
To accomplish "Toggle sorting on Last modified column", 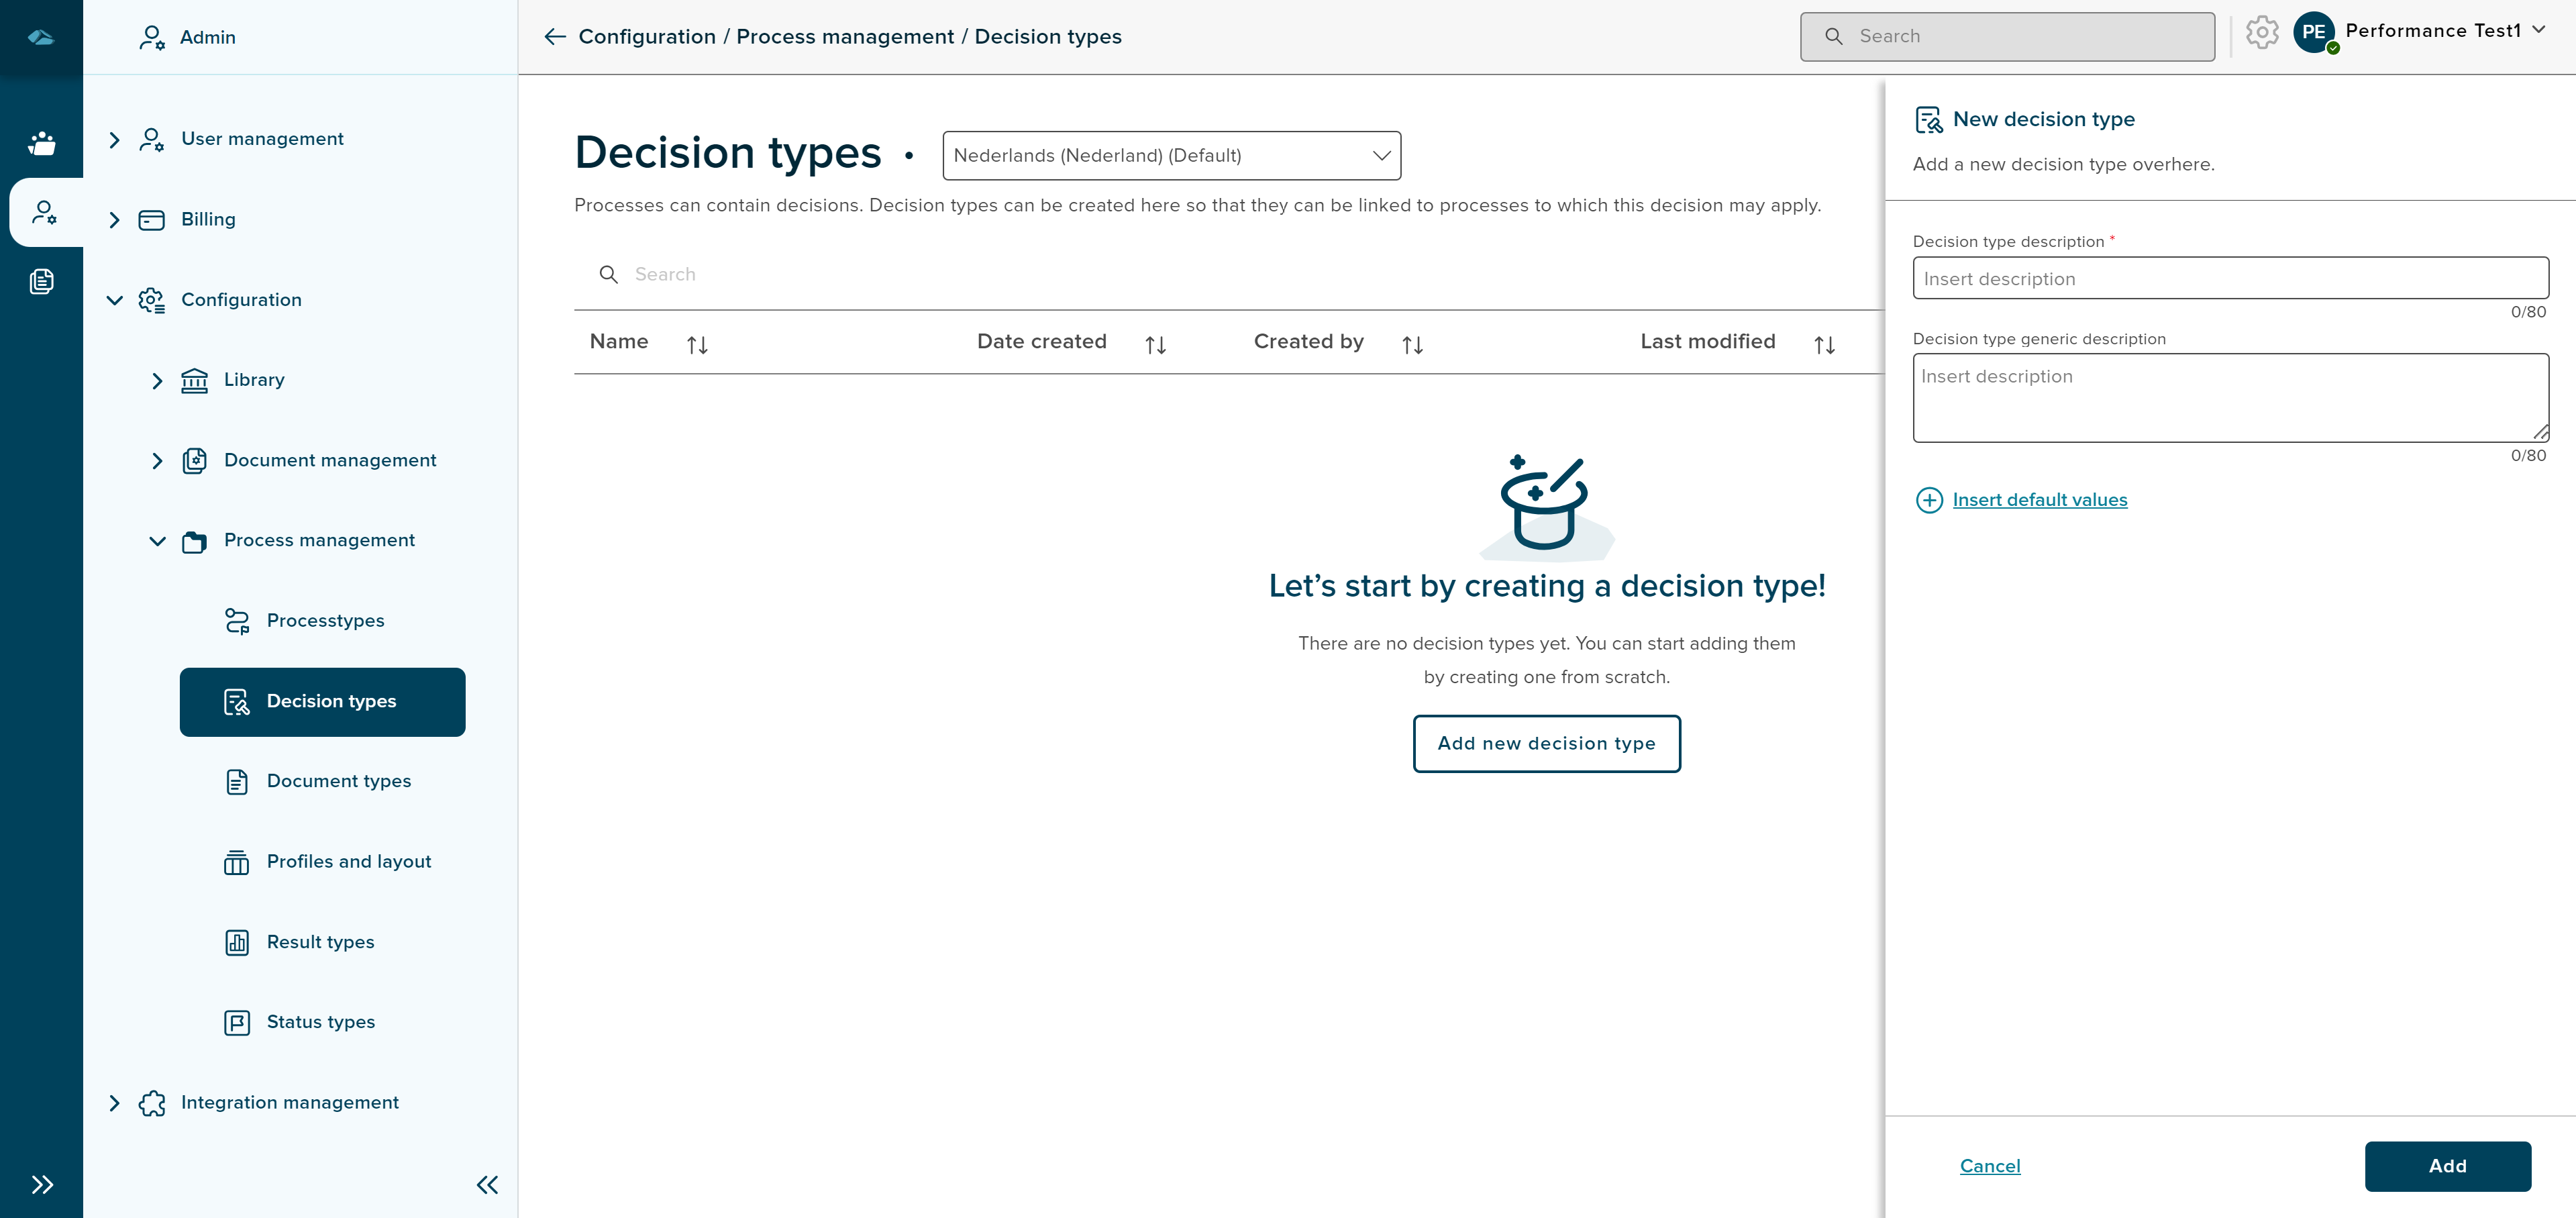I will [x=1823, y=344].
